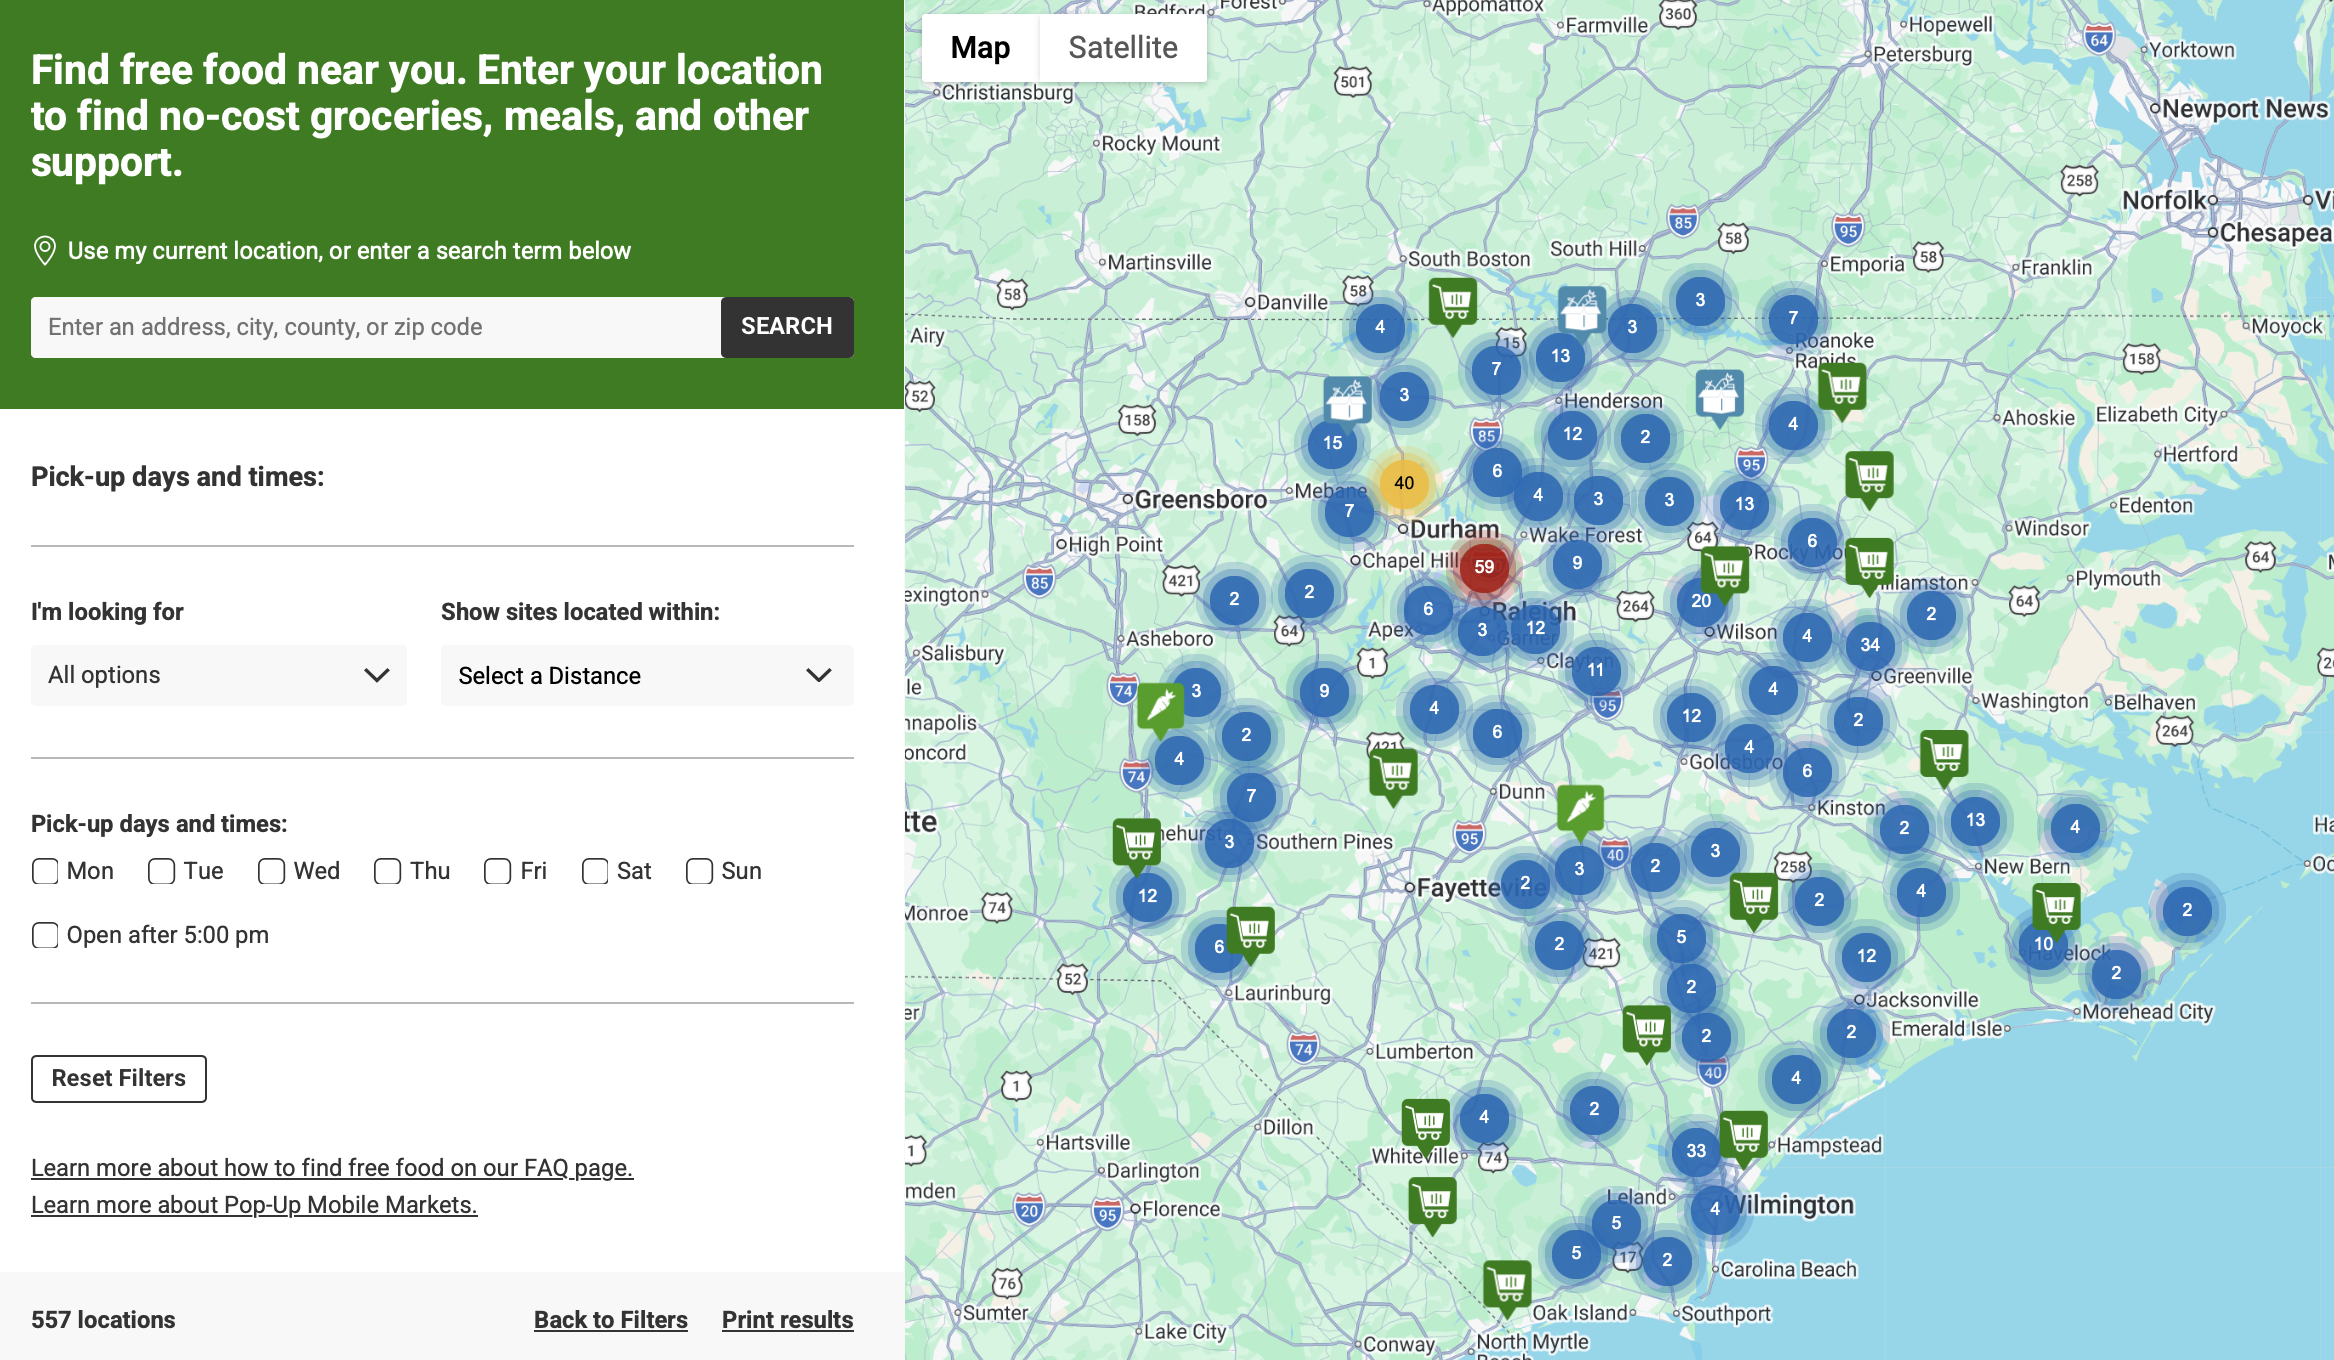This screenshot has width=2334, height=1360.
Task: Click the carrot marker near Dunn
Action: point(1580,807)
